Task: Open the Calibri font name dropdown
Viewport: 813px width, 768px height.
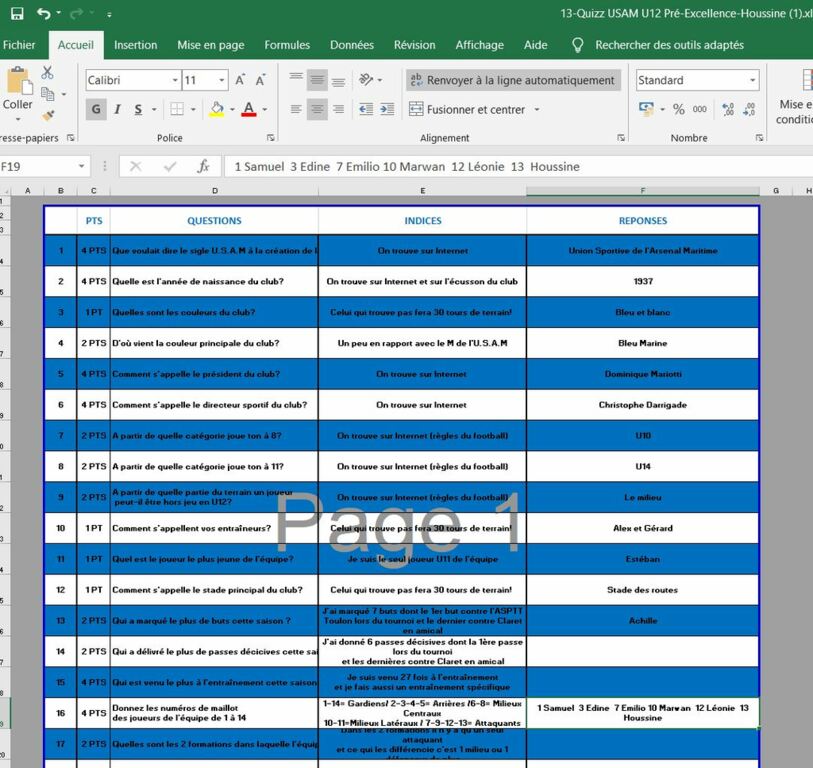Action: (175, 80)
